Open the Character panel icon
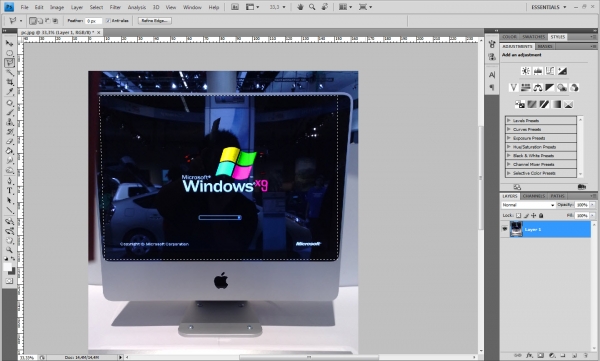 492,75
